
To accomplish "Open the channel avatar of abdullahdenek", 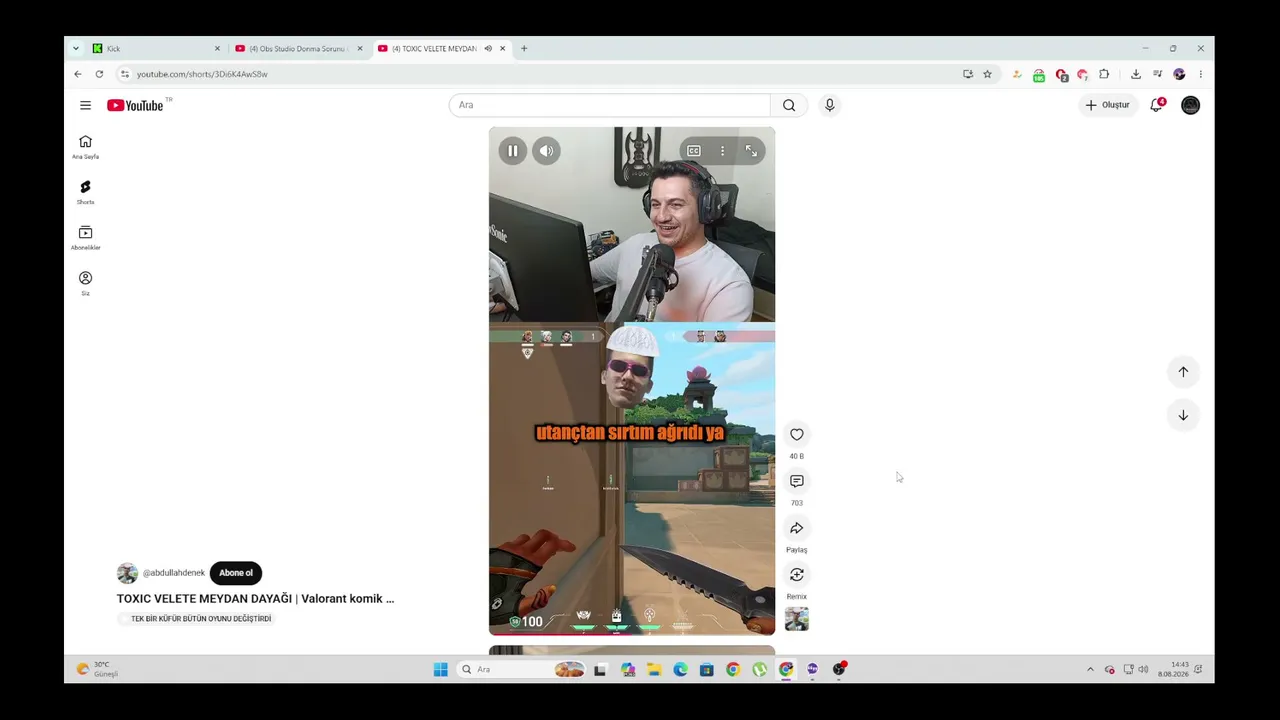I will [x=127, y=573].
